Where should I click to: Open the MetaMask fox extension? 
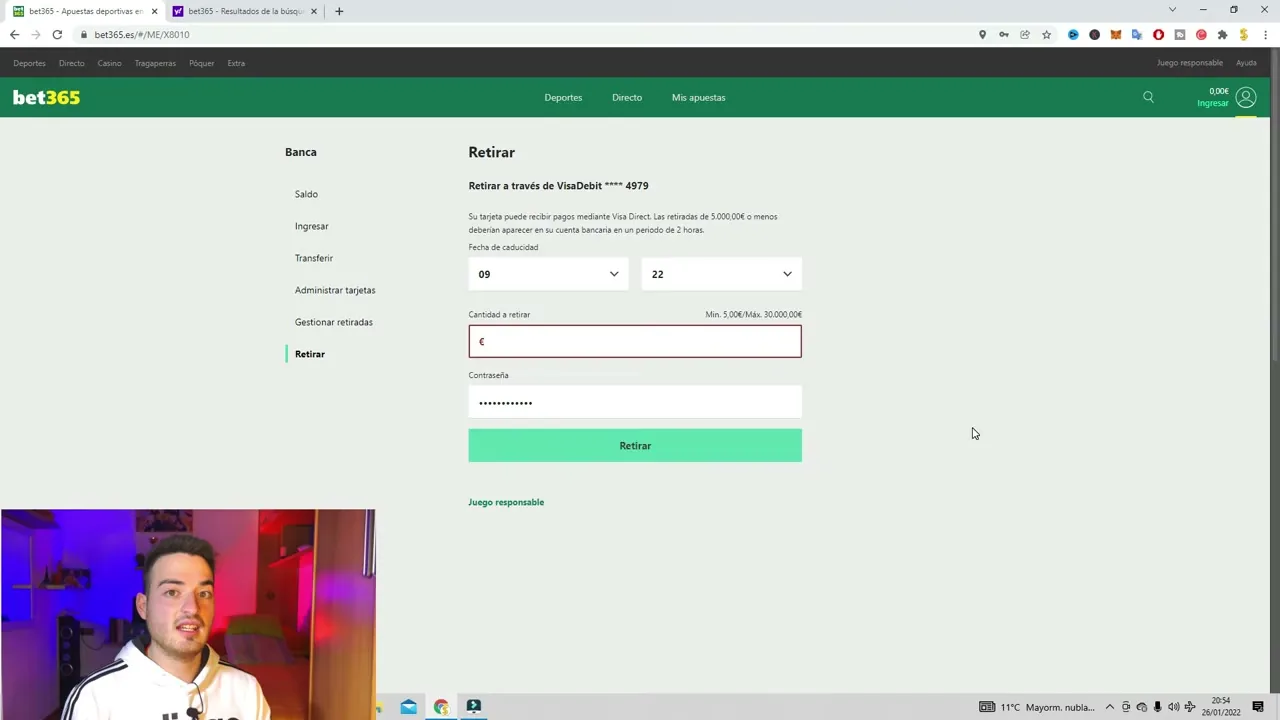point(1116,34)
